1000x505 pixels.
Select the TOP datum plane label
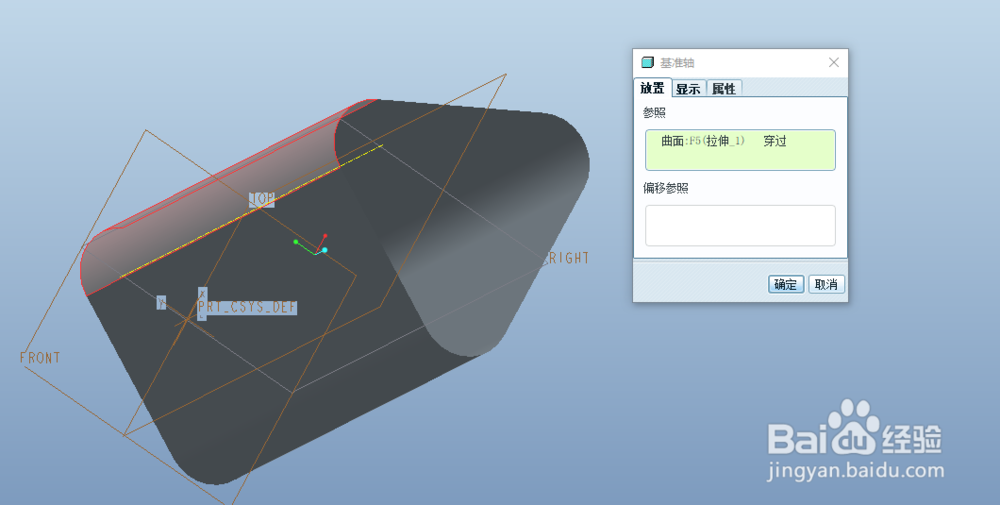coord(261,199)
